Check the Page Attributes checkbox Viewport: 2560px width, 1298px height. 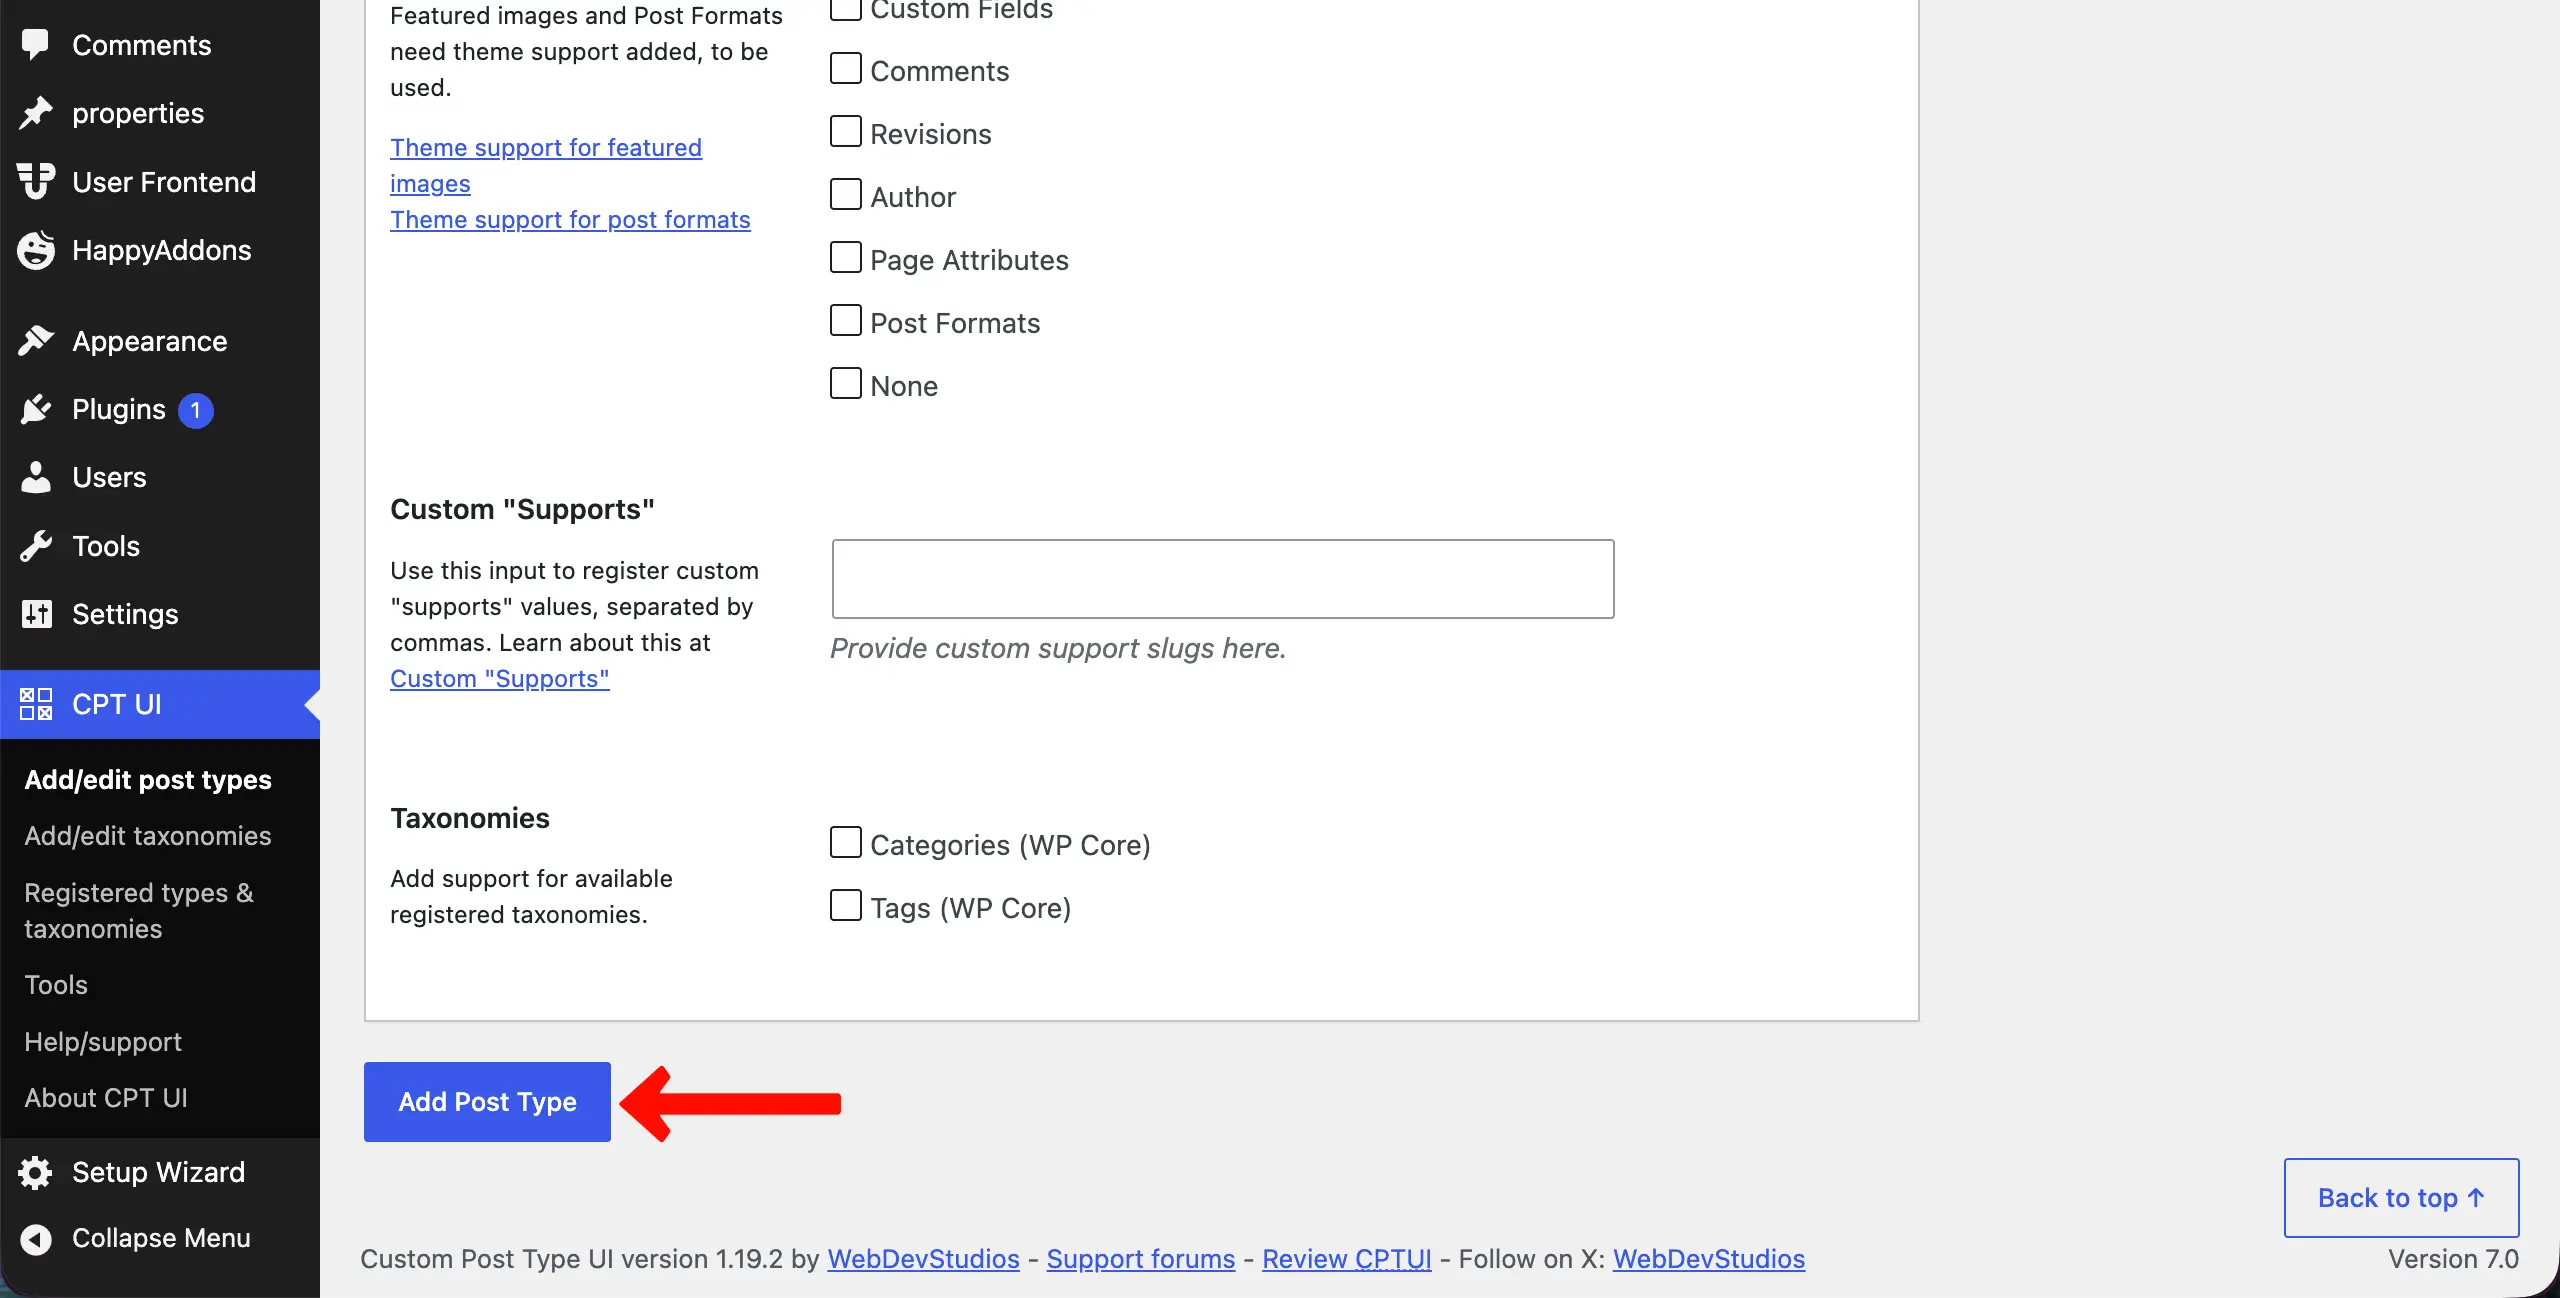pos(846,258)
